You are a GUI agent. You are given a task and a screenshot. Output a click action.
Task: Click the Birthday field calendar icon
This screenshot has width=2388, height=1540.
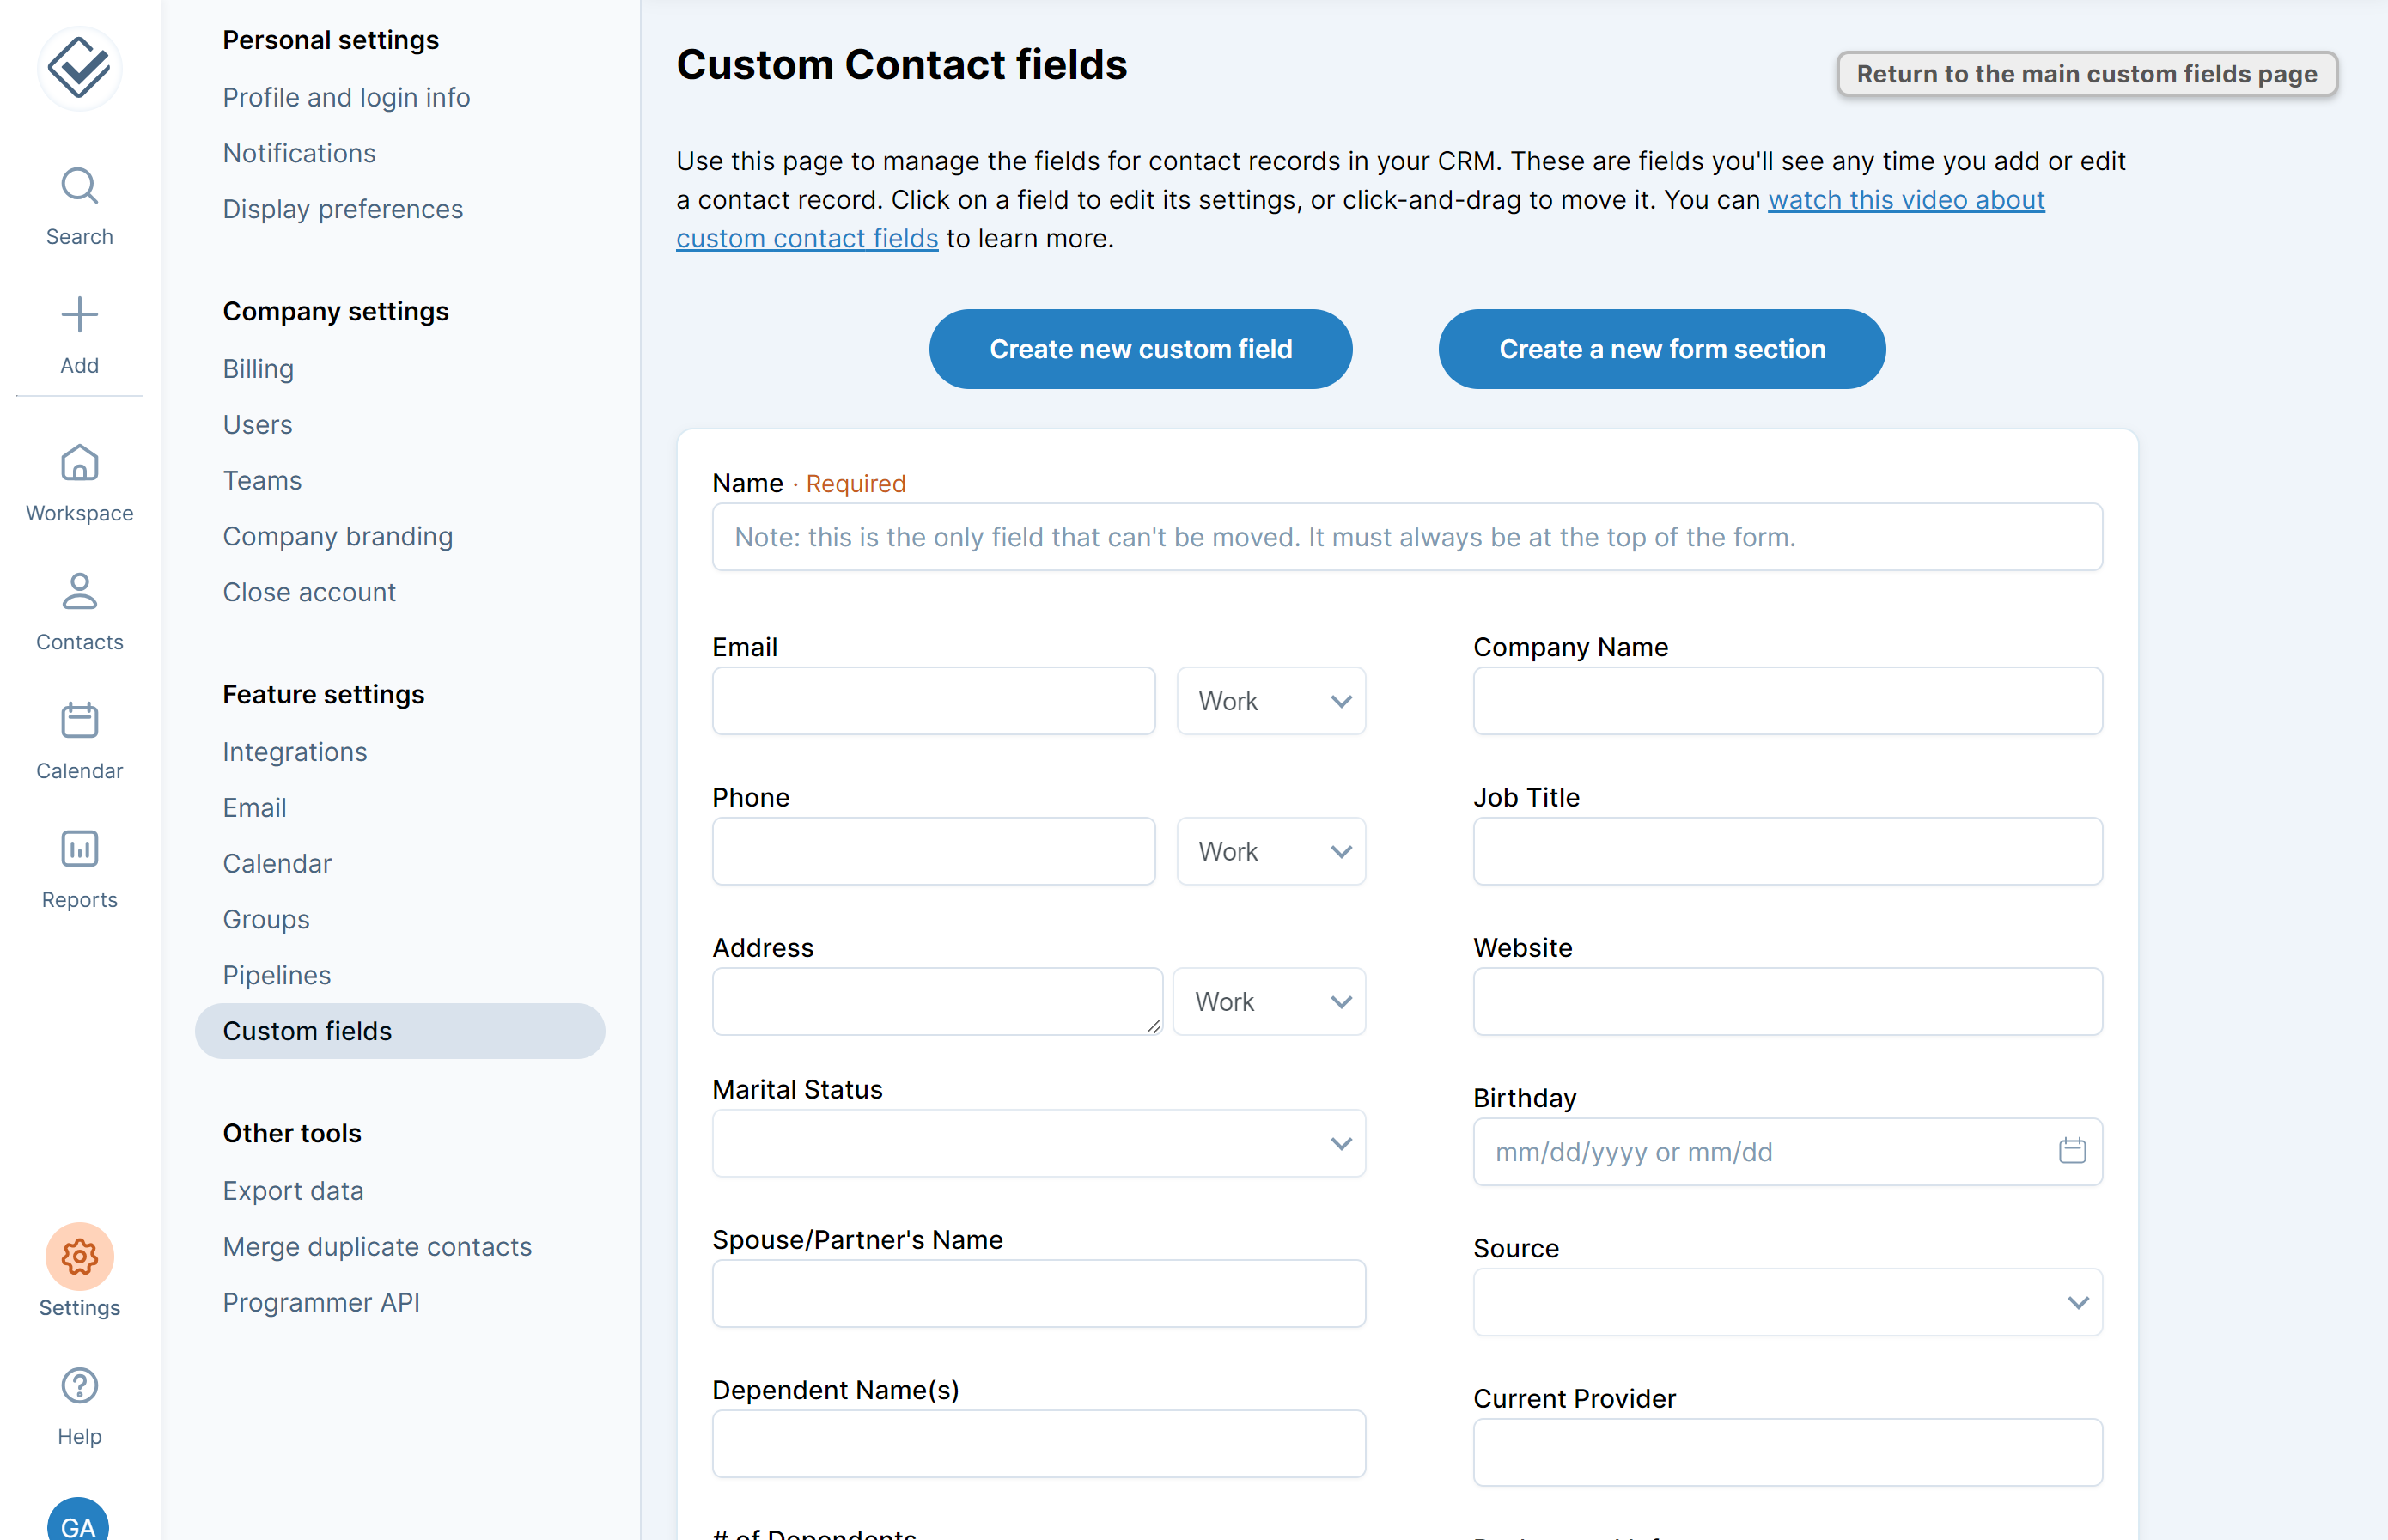(2072, 1151)
